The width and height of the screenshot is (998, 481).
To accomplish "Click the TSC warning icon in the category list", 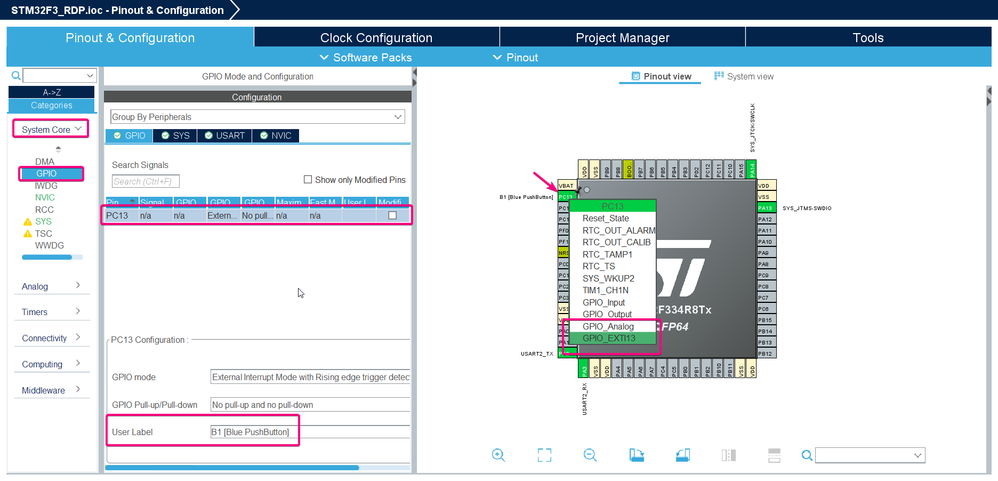I will point(27,234).
